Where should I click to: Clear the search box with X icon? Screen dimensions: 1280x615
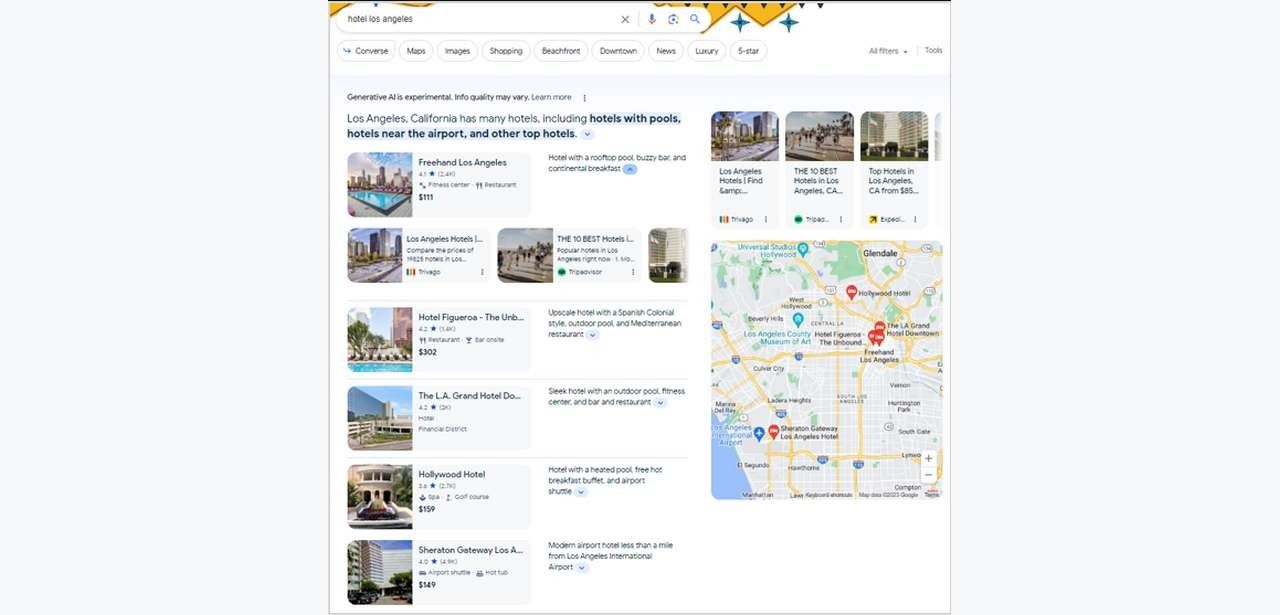[x=625, y=19]
